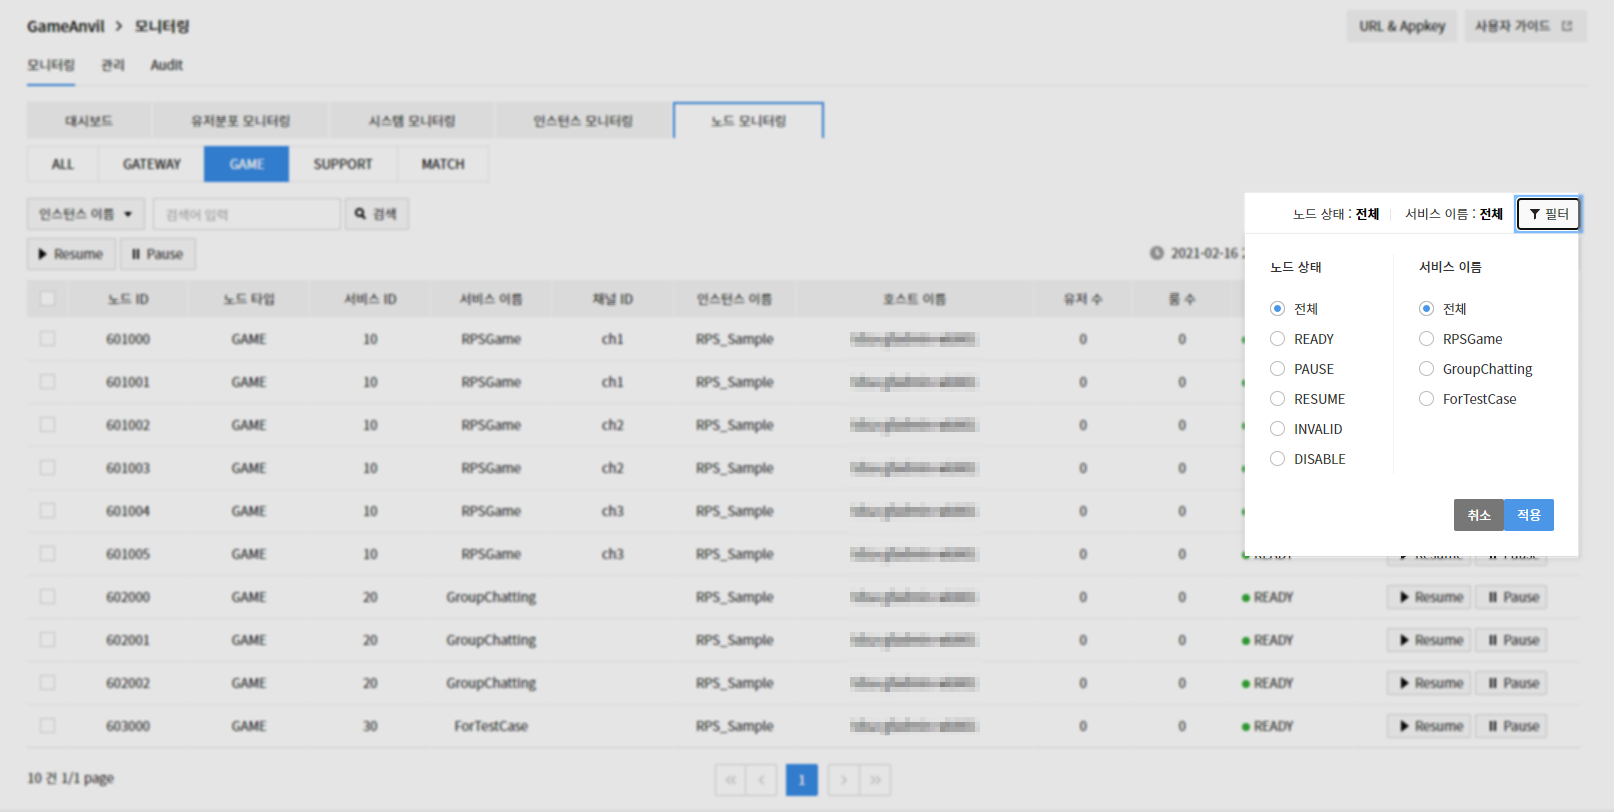1614x812 pixels.
Task: Select PAUSE node state radio
Action: [1277, 369]
